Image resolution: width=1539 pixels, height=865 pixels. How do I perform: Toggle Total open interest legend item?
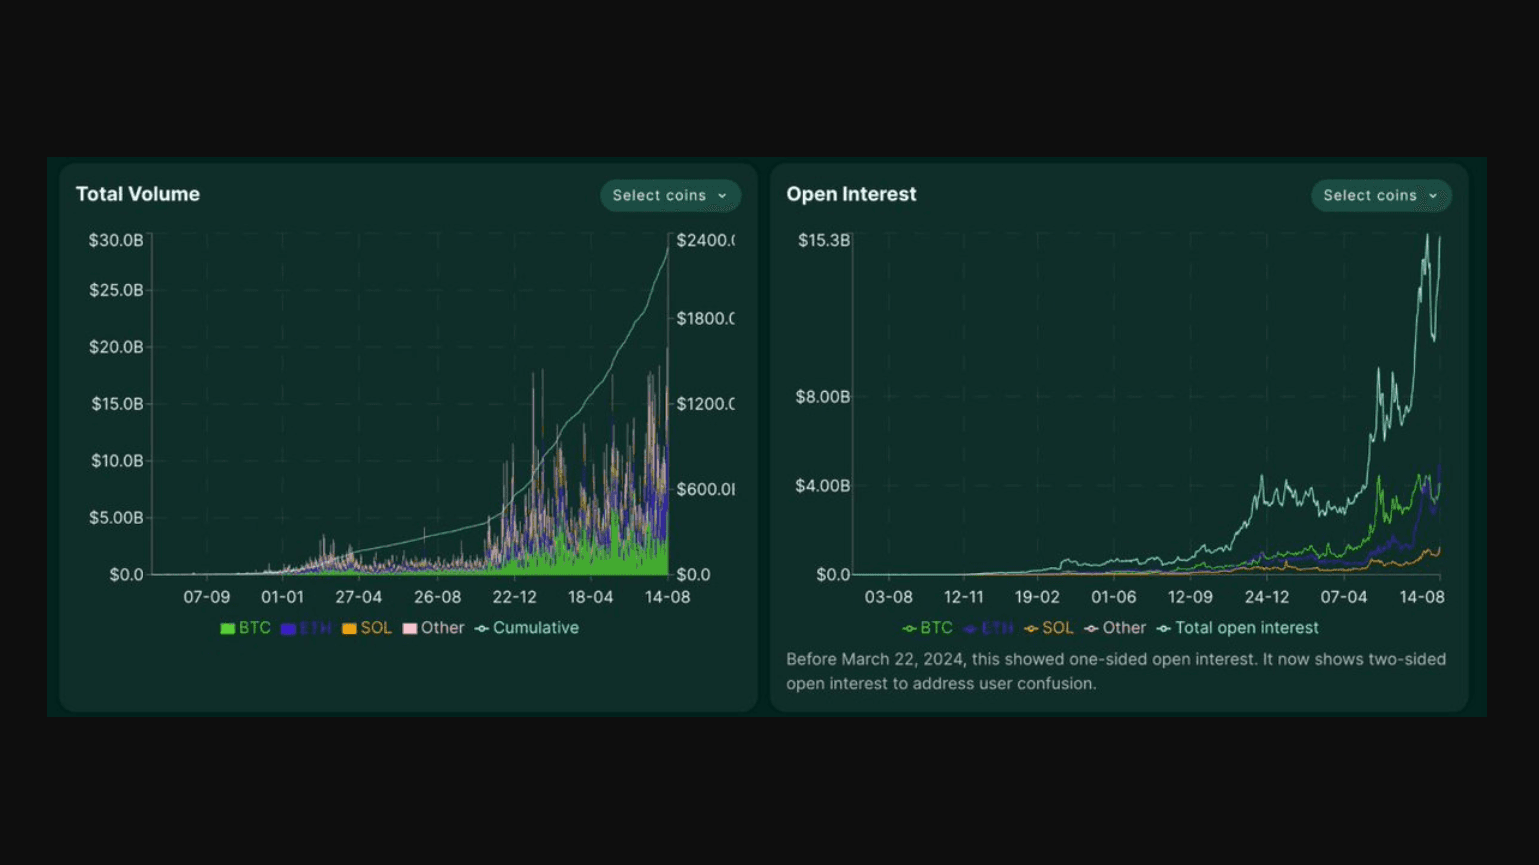pos(1238,628)
